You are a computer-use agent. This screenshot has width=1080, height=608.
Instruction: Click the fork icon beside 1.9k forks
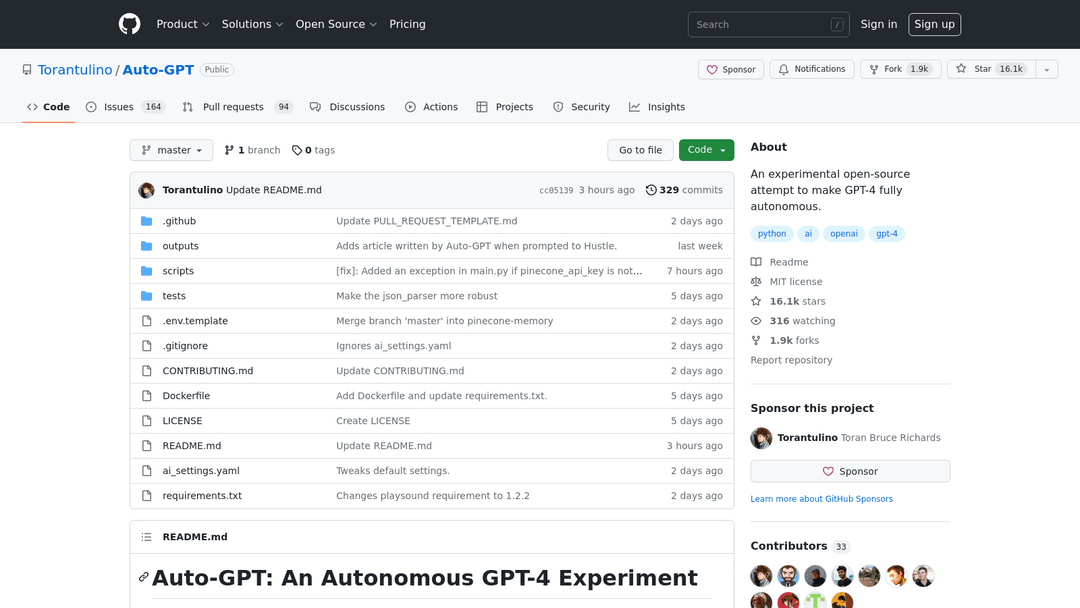click(x=756, y=340)
